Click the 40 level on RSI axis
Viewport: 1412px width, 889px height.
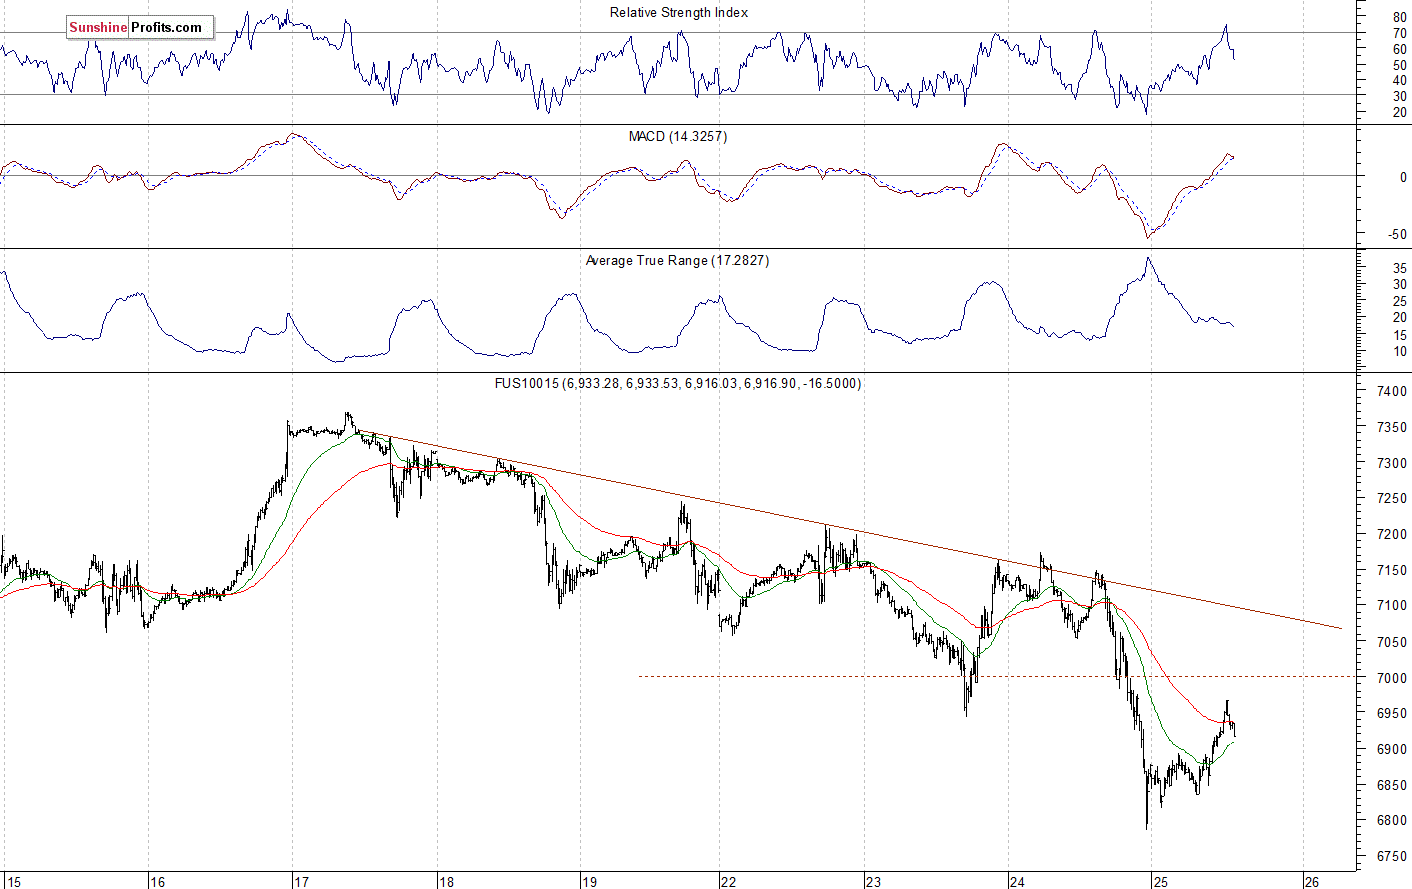coord(1399,80)
